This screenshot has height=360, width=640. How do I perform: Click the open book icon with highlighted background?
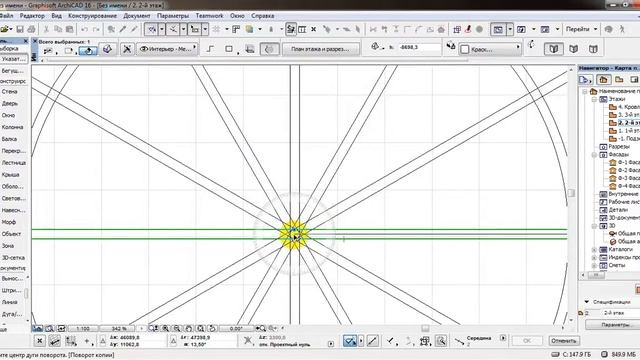point(553,49)
